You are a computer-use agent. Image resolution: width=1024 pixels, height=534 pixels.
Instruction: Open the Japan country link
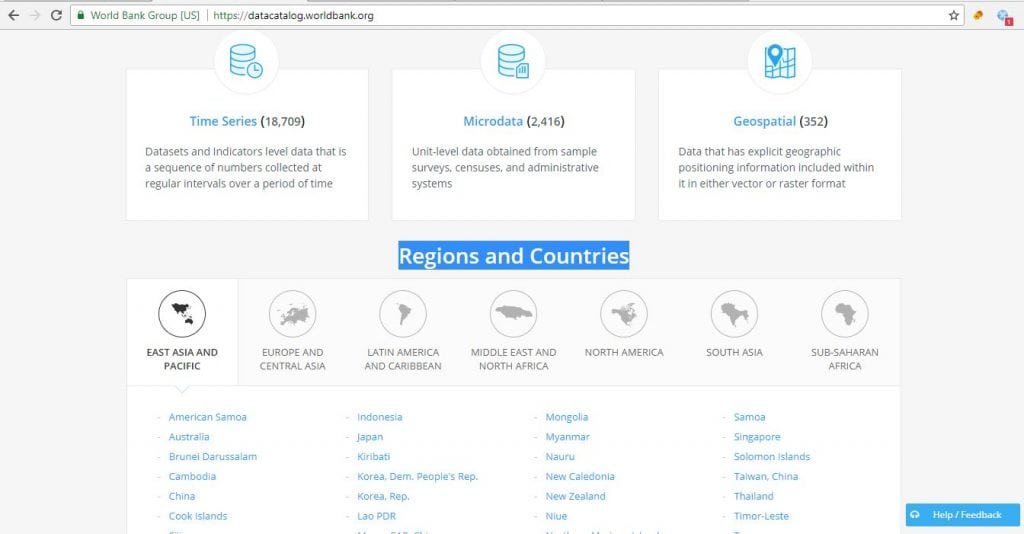click(x=370, y=437)
